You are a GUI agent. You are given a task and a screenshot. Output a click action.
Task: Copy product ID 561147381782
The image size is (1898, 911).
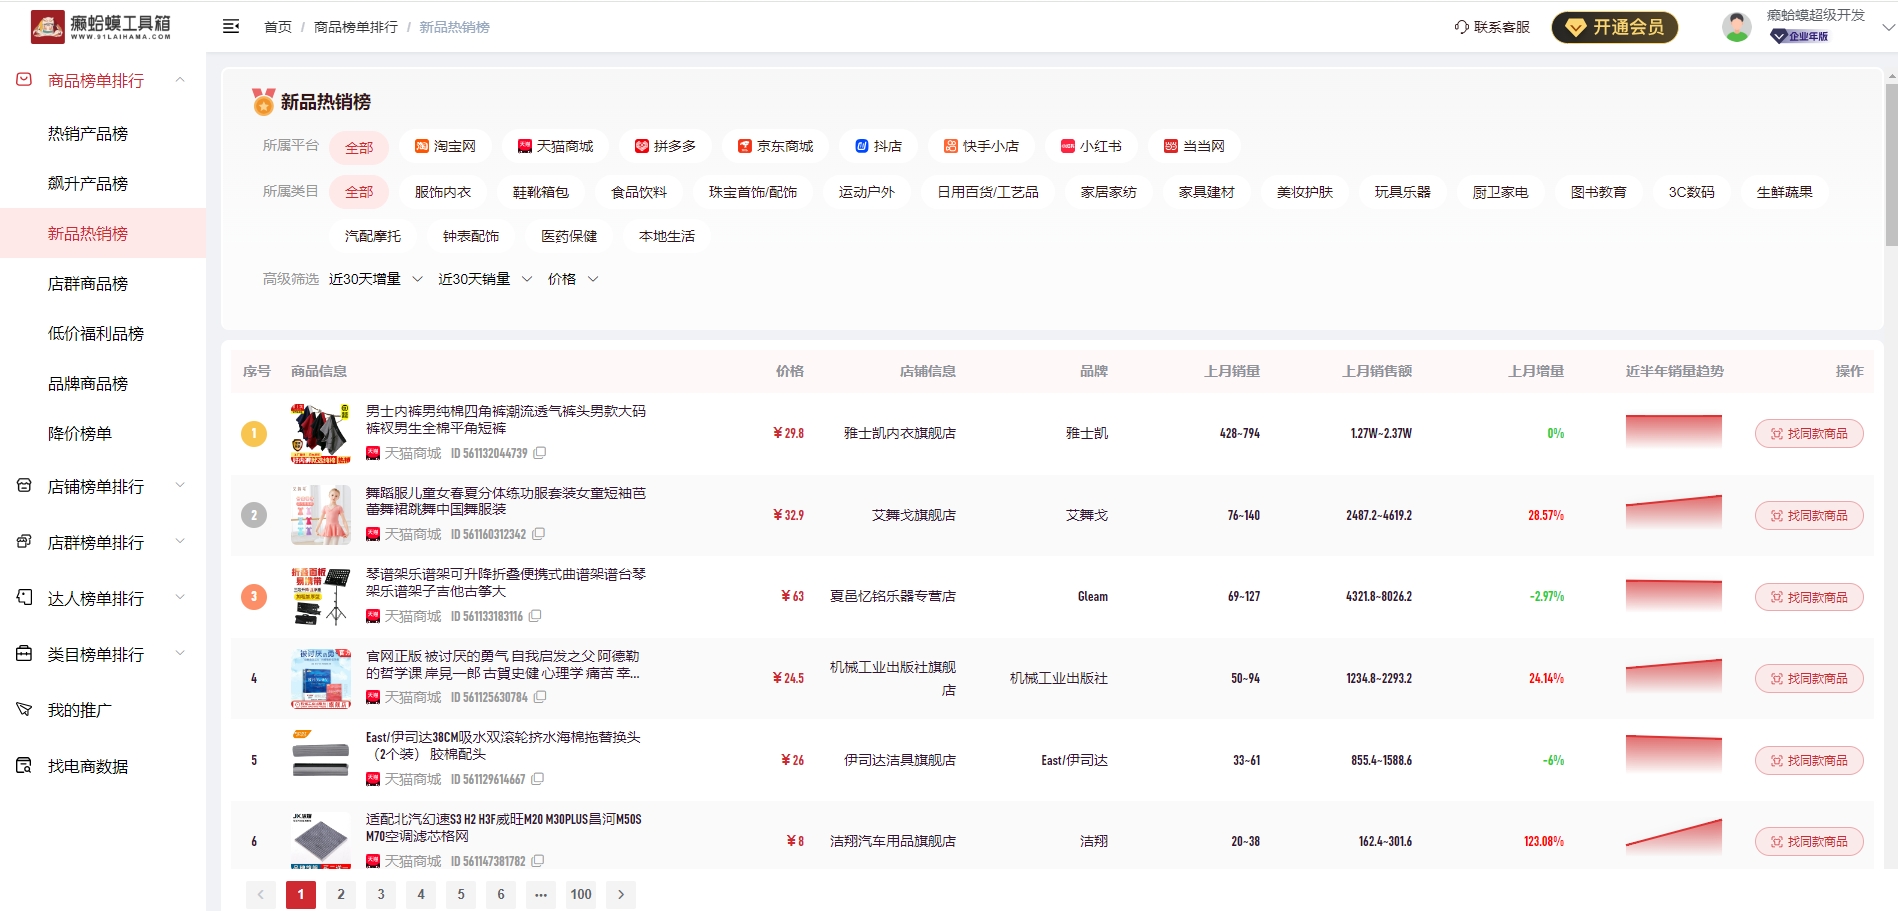click(x=538, y=861)
